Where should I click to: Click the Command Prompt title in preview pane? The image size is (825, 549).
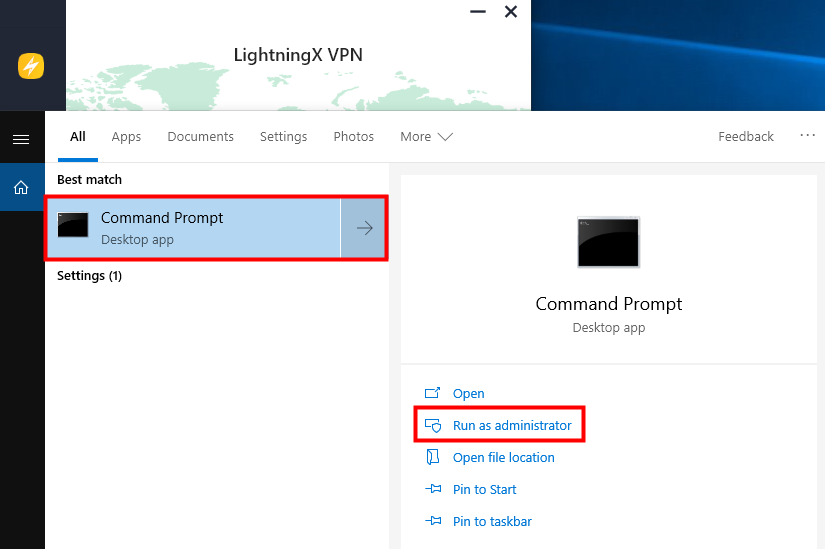click(609, 304)
